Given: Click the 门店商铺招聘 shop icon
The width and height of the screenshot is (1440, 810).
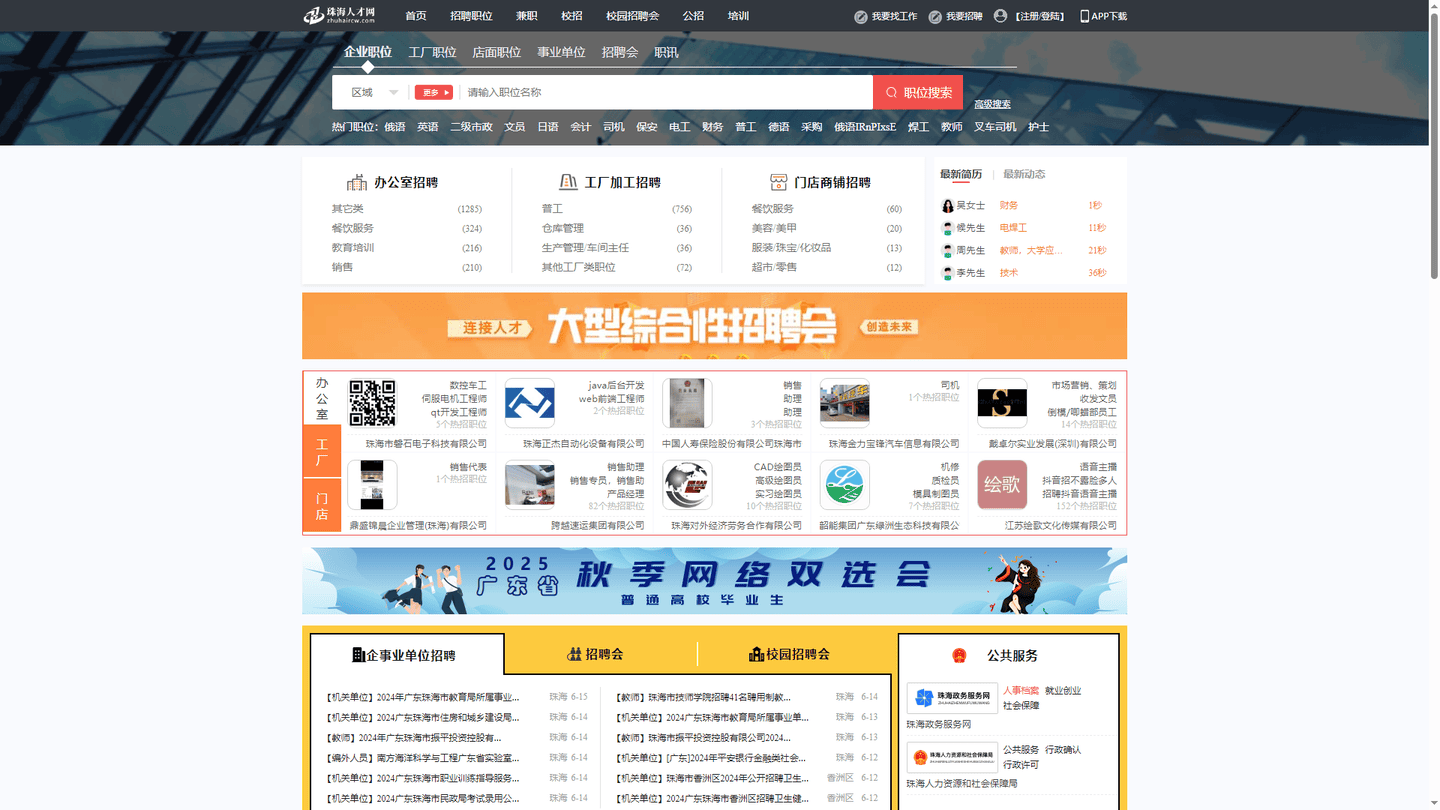Looking at the screenshot, I should click(778, 182).
